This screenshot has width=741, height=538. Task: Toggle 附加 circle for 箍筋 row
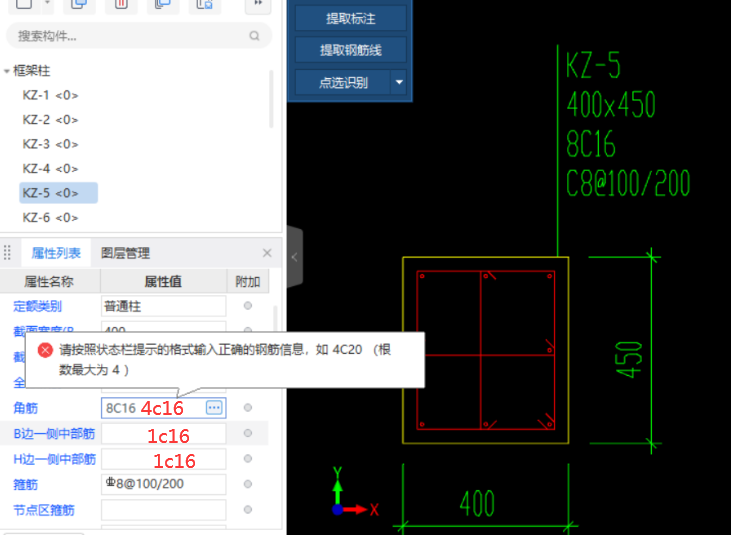248,484
